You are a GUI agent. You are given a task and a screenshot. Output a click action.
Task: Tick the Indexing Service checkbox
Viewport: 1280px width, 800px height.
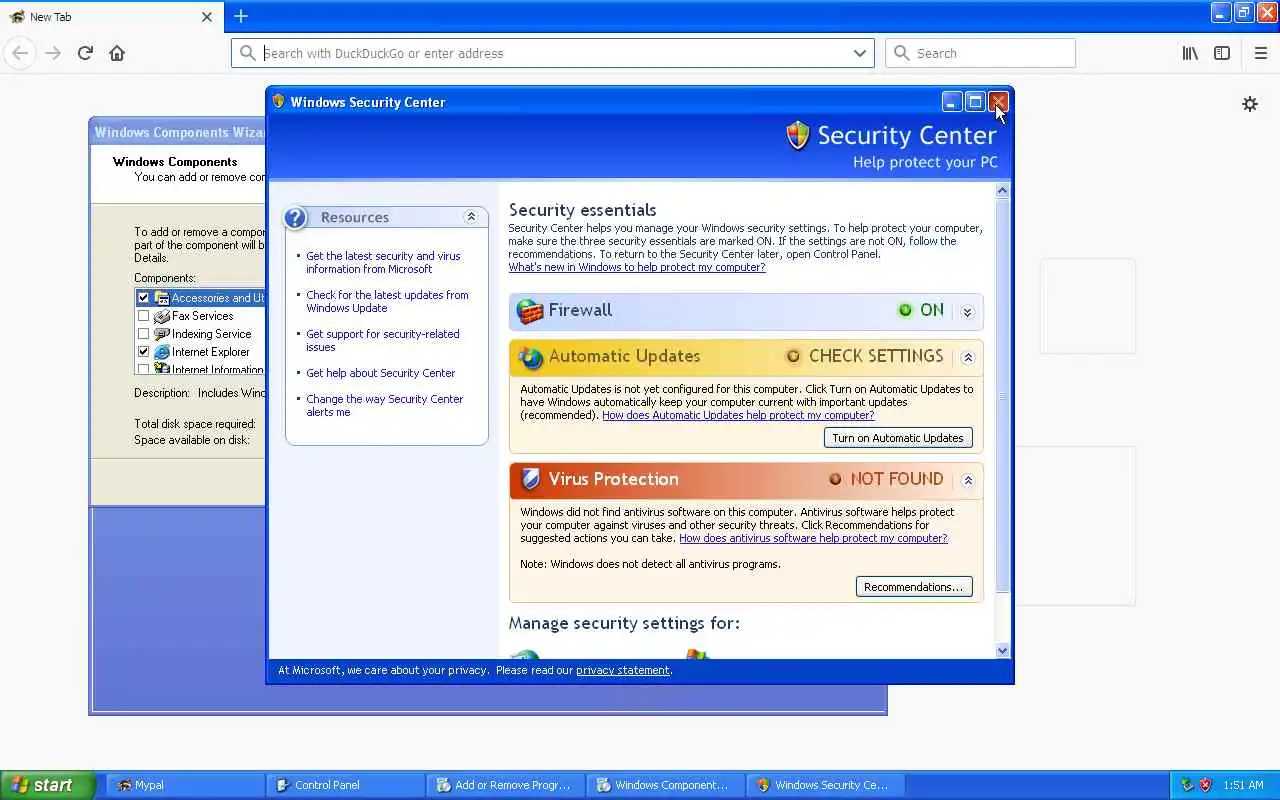[143, 334]
